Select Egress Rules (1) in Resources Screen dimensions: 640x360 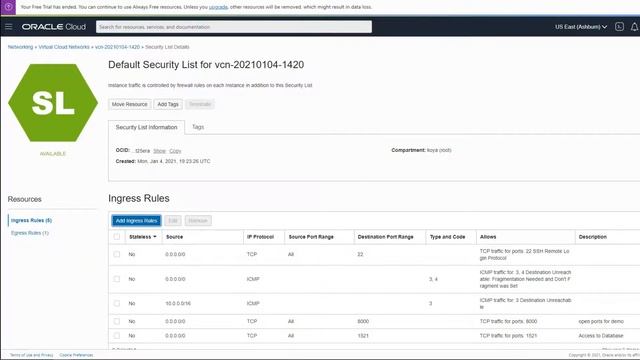[30, 233]
